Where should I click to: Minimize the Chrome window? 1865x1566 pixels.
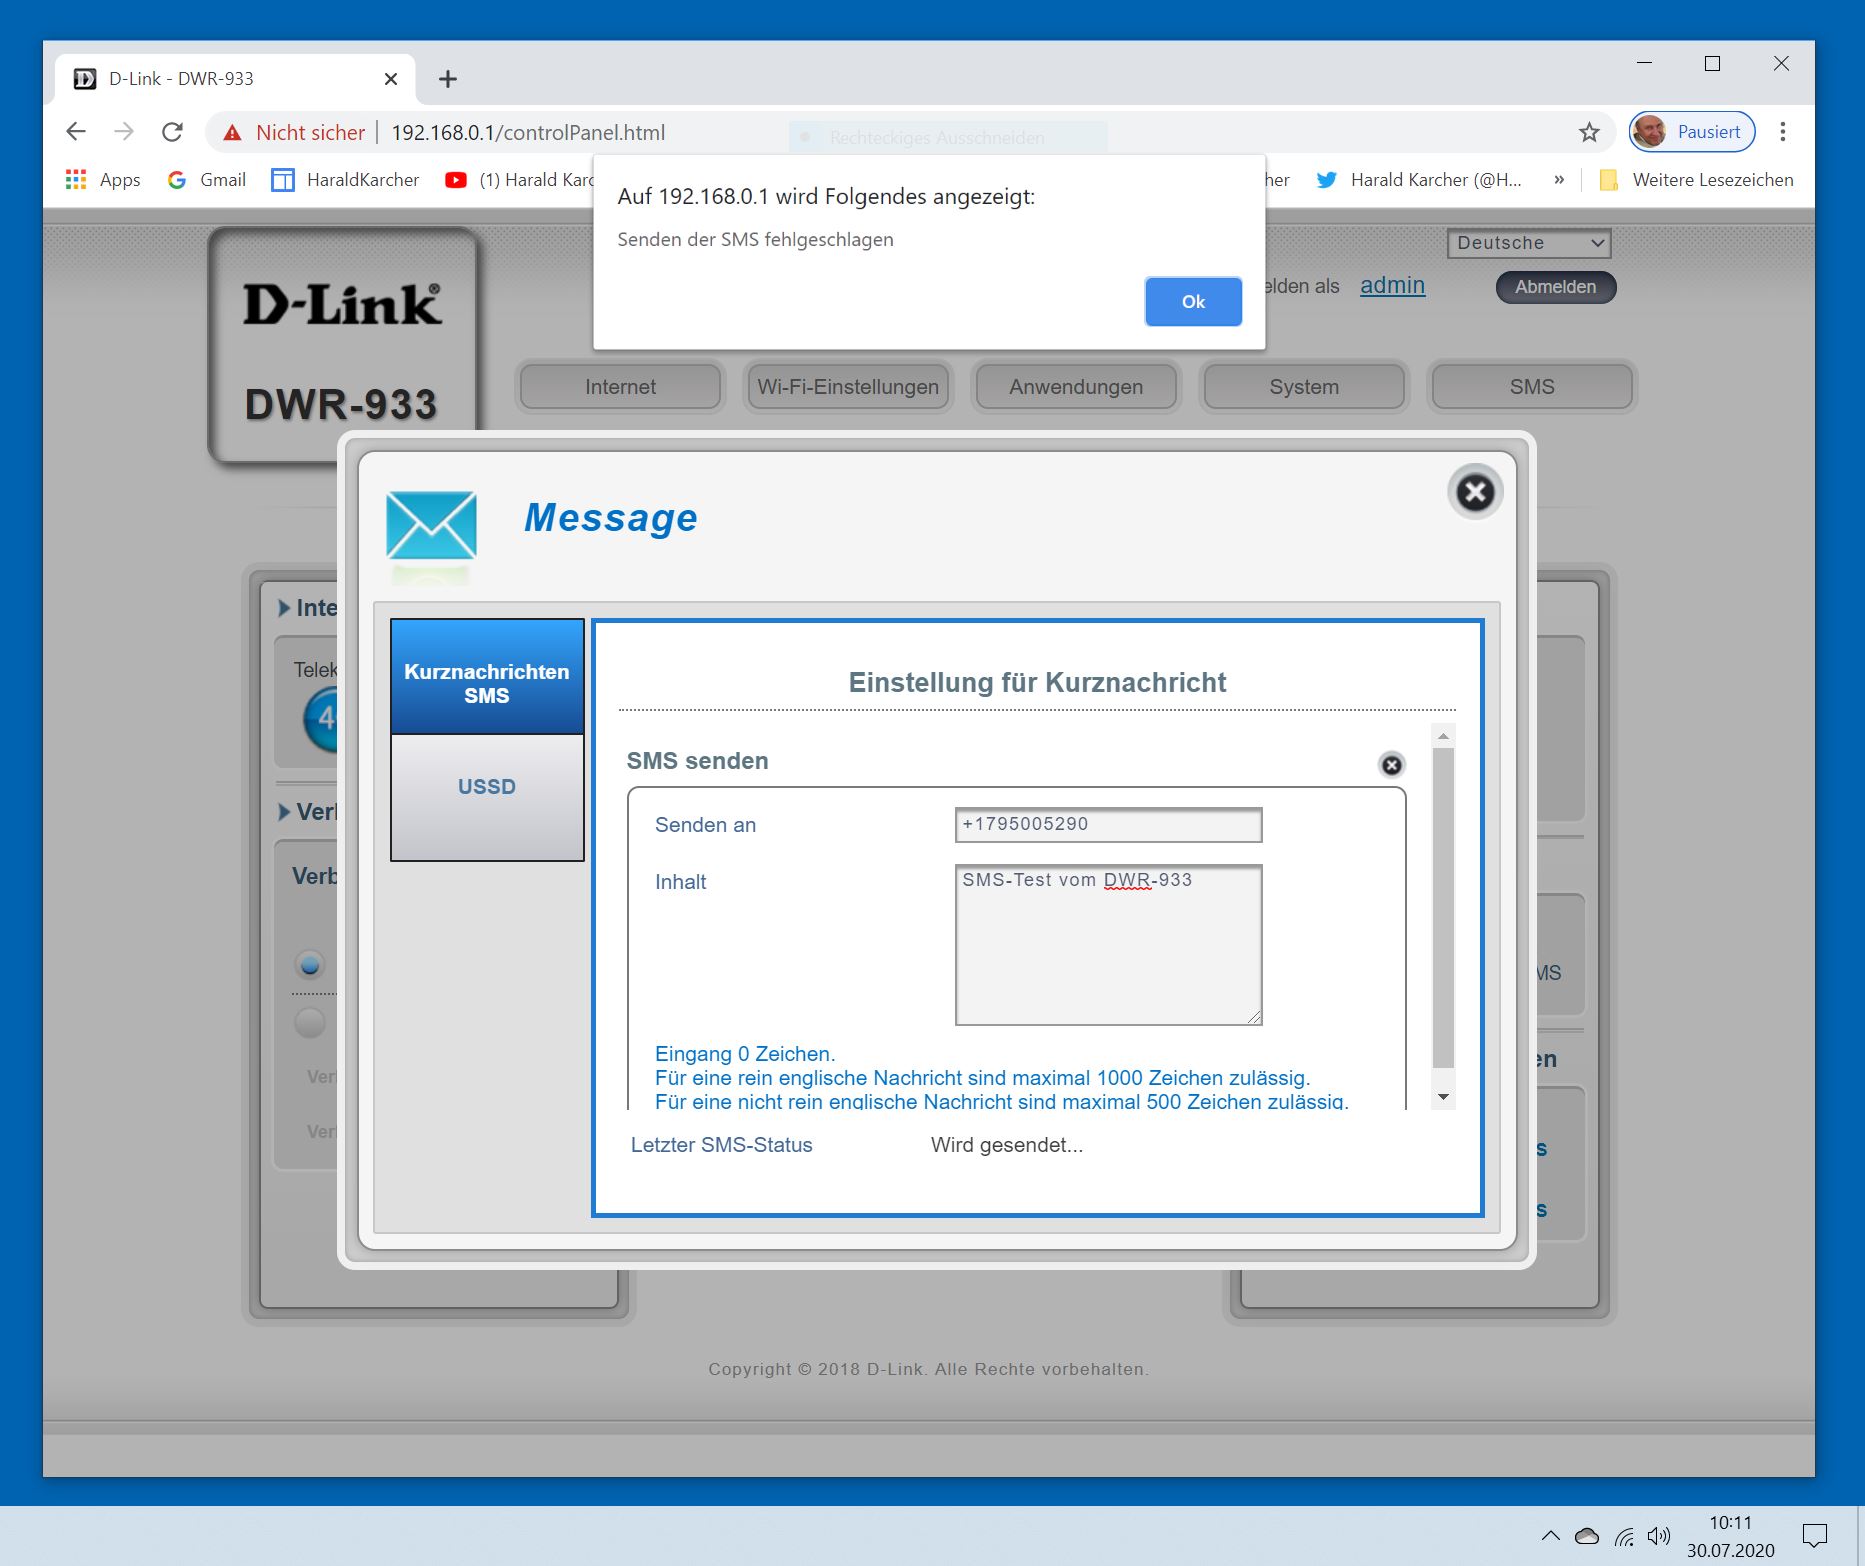1644,63
